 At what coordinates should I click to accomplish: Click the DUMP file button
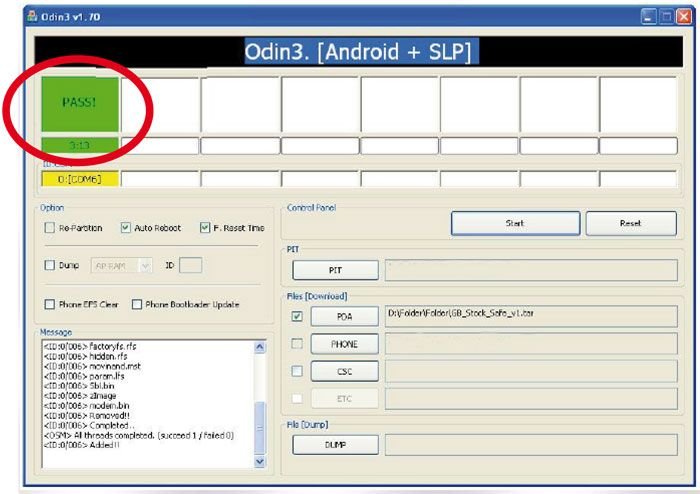point(335,445)
